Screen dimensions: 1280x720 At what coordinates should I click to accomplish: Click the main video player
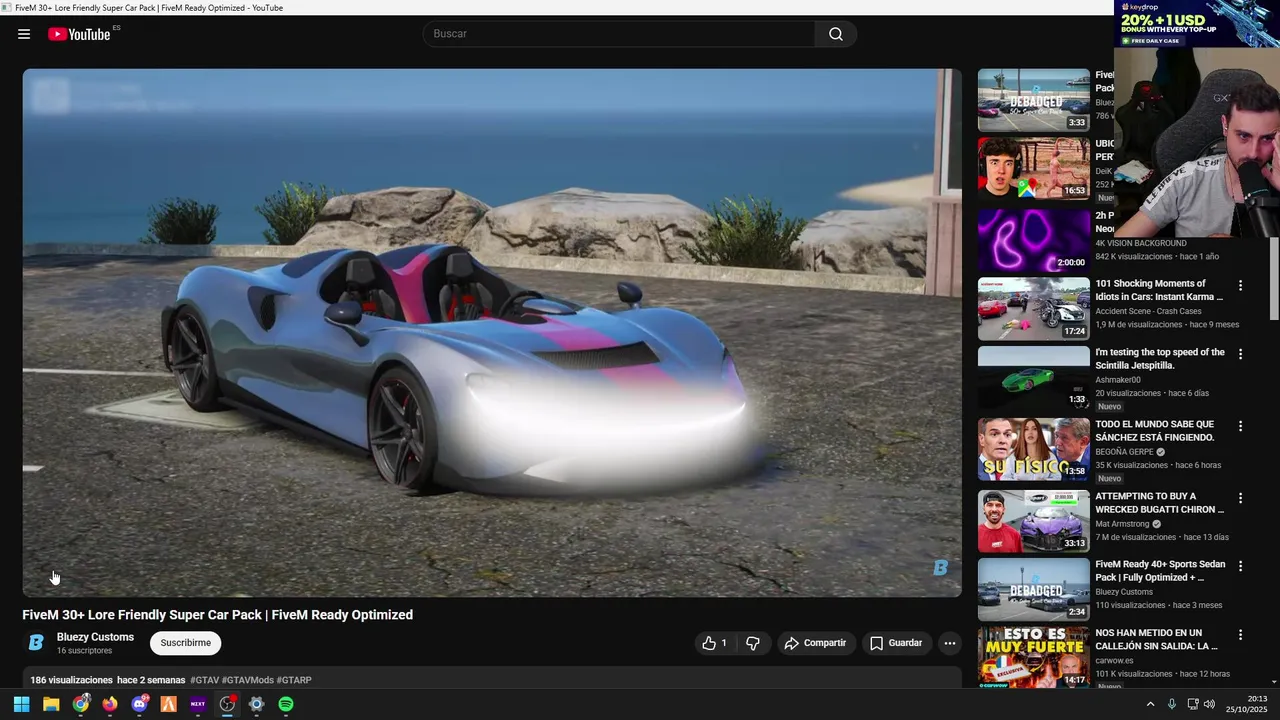coord(492,333)
